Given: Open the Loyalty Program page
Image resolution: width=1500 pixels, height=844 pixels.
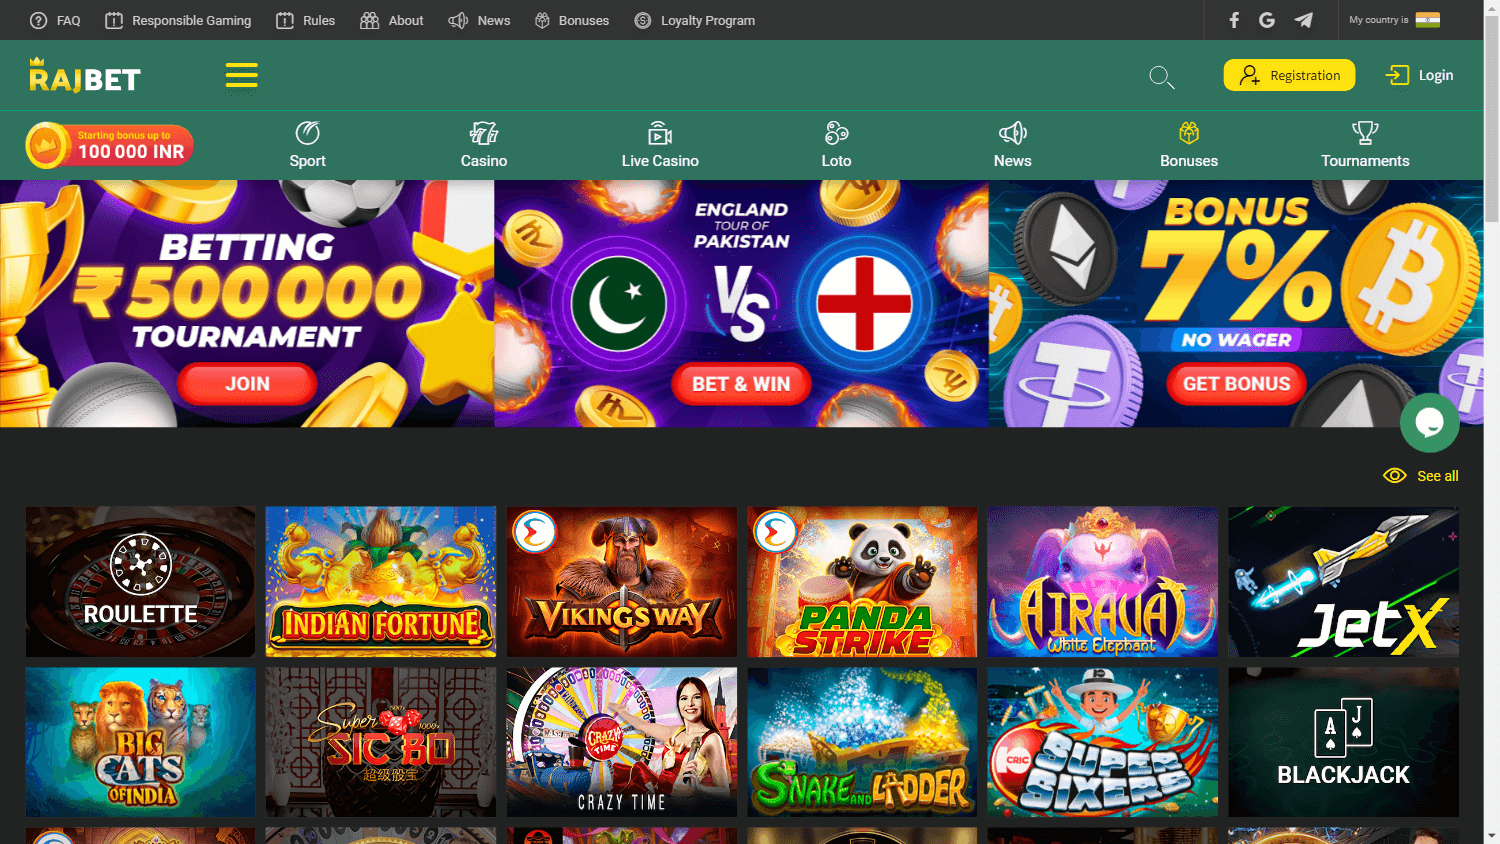Looking at the screenshot, I should point(695,20).
